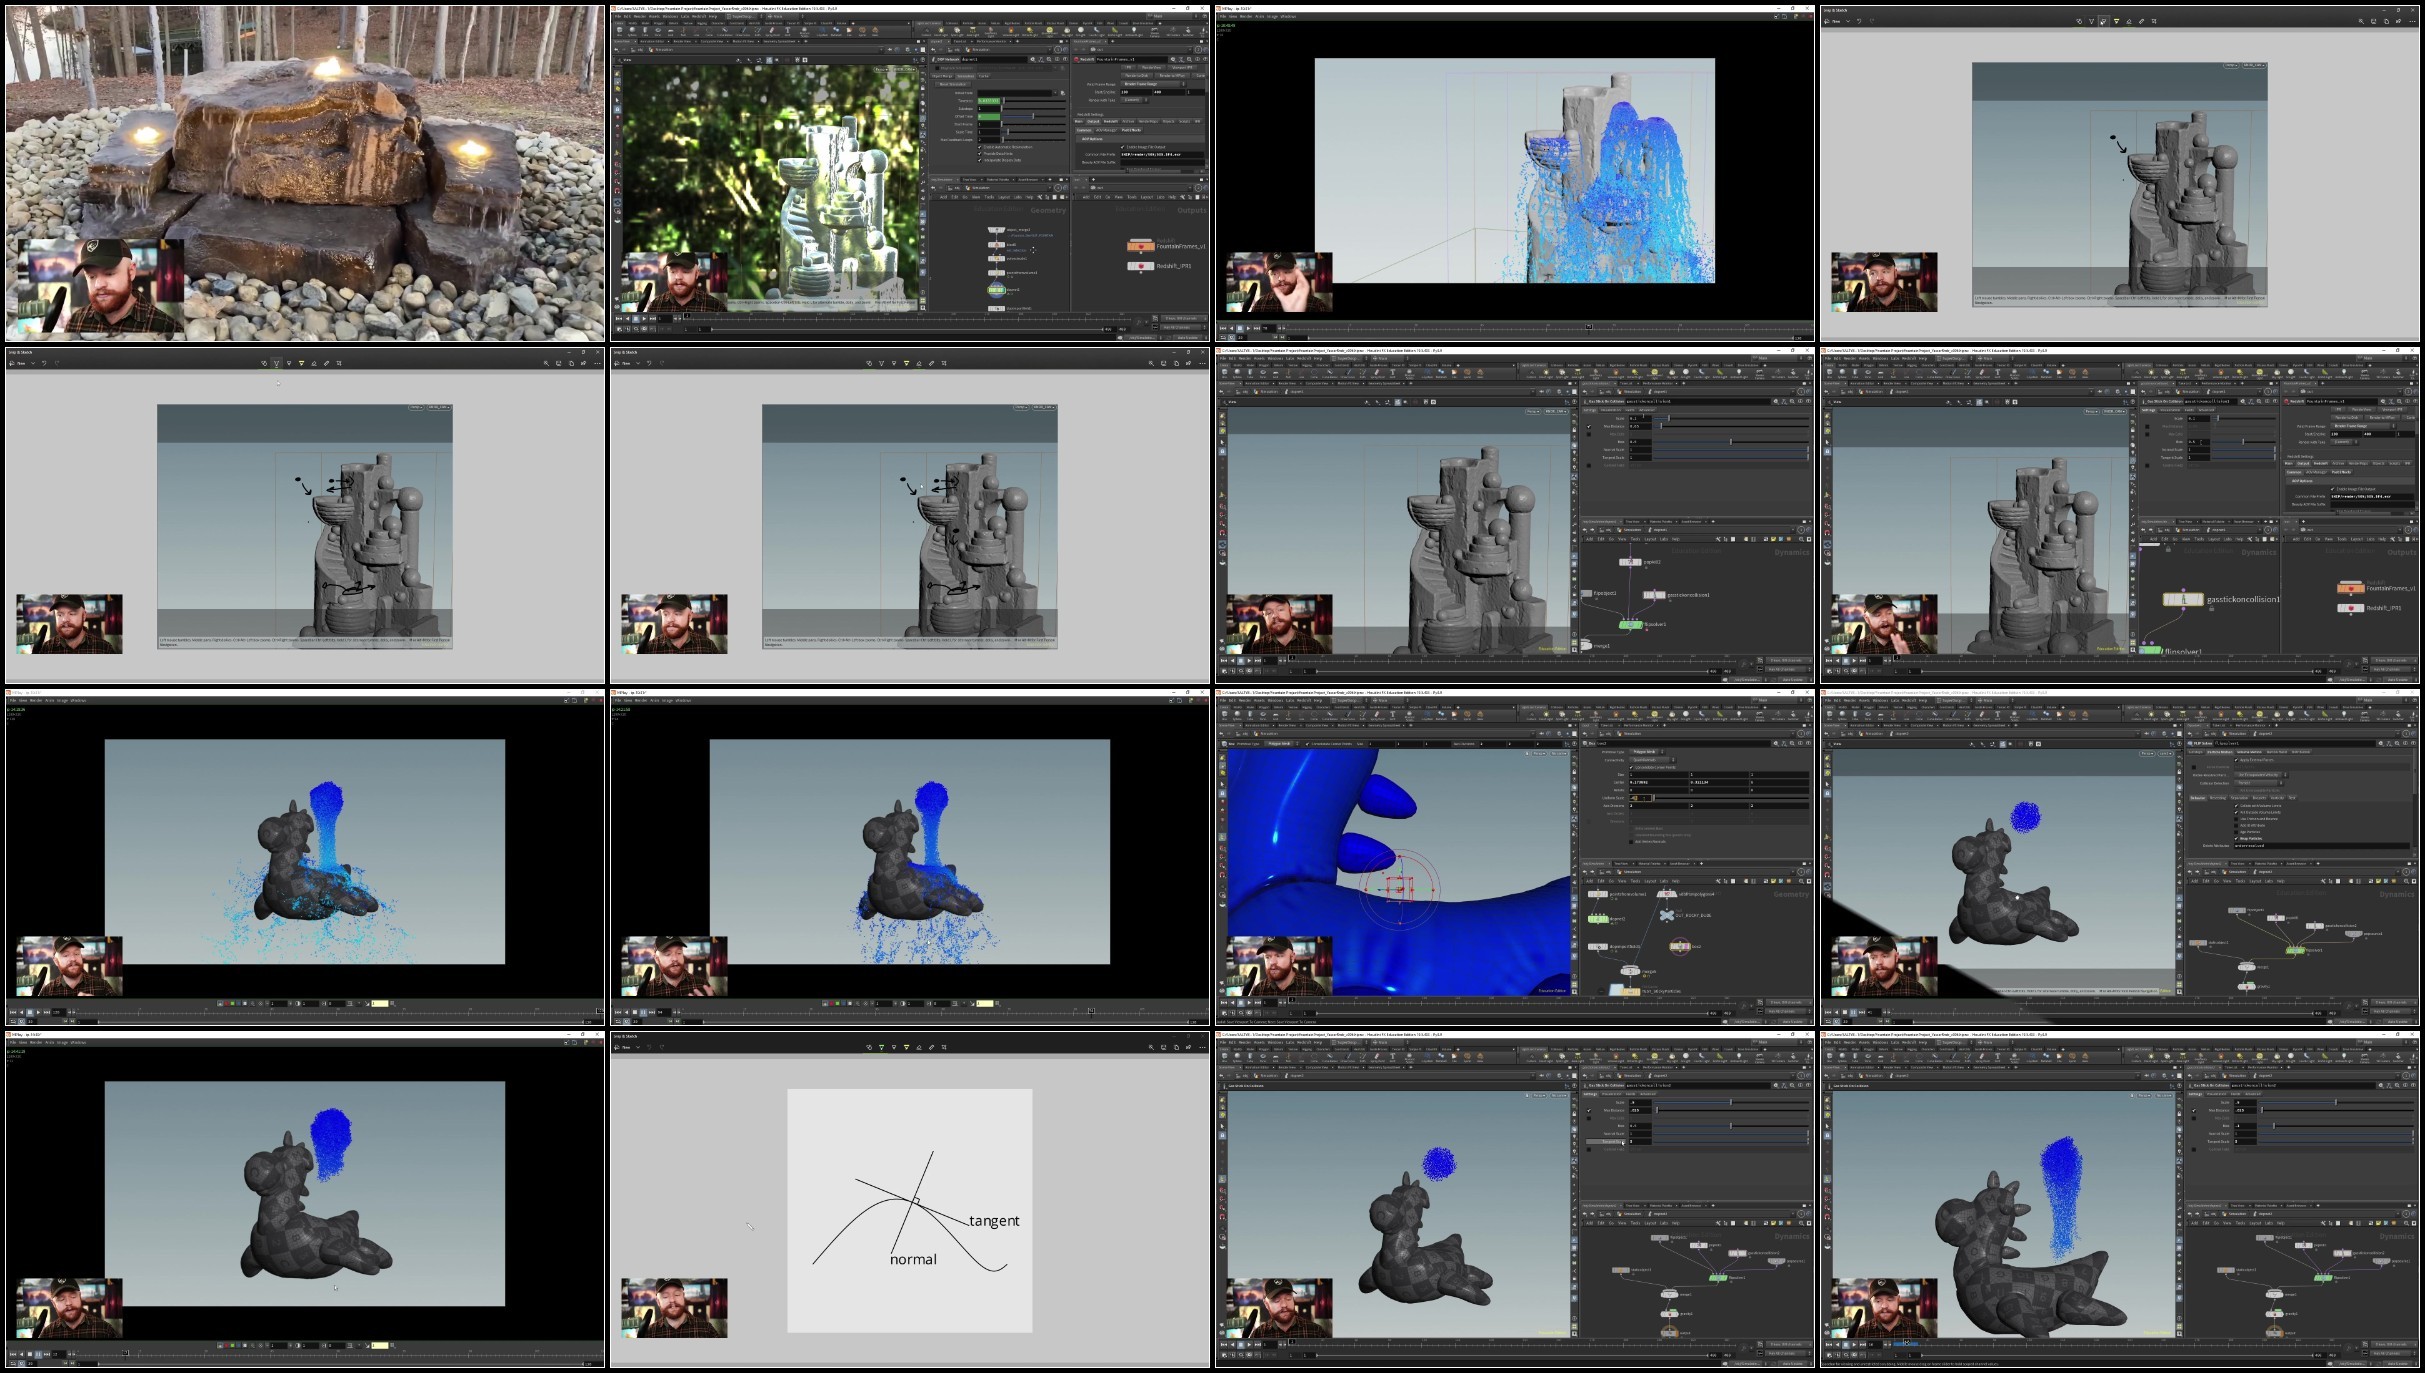Click the 'normal' label in the diagram

913,1259
